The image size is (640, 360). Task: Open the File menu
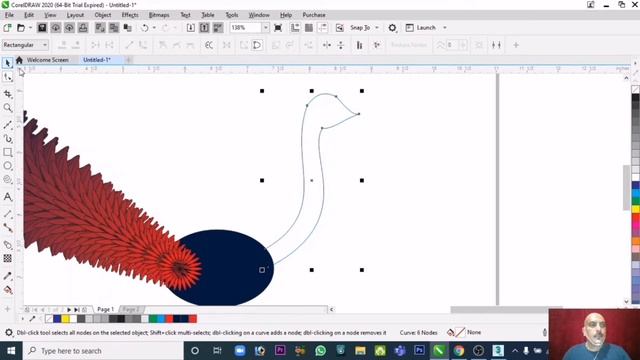[9, 15]
